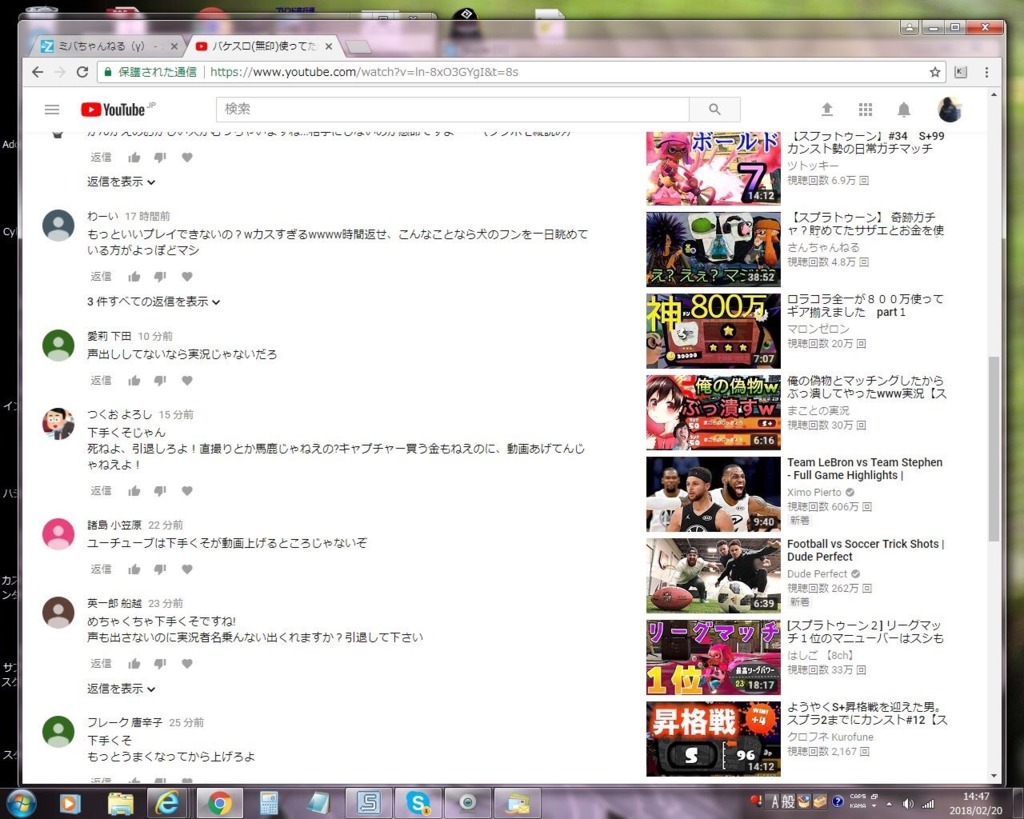Heart the comment by つくお よろし
Screen dimensions: 1024x819
pyautogui.click(x=187, y=490)
